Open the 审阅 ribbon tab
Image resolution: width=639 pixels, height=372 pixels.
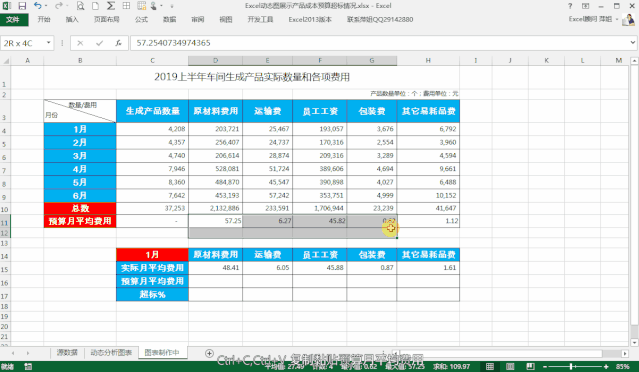[x=198, y=20]
